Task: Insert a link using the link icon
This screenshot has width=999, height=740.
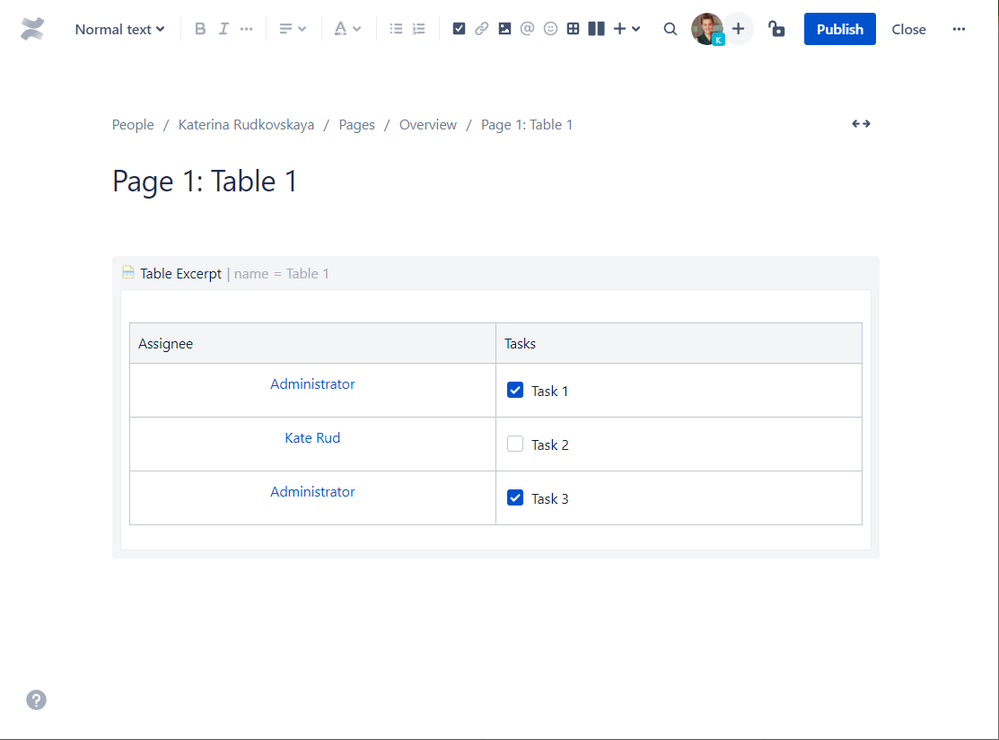Action: click(x=482, y=28)
